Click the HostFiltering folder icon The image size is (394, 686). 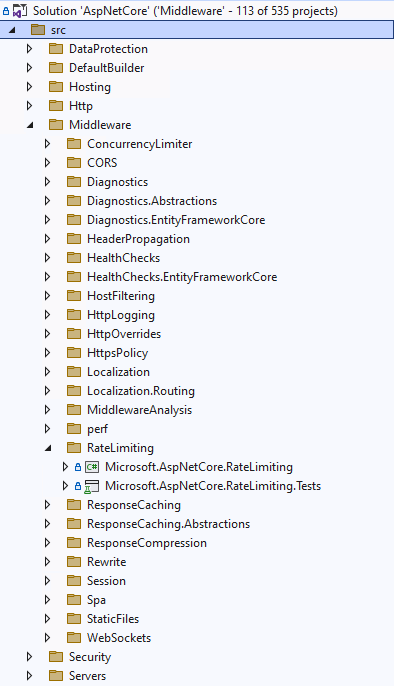pyautogui.click(x=74, y=296)
